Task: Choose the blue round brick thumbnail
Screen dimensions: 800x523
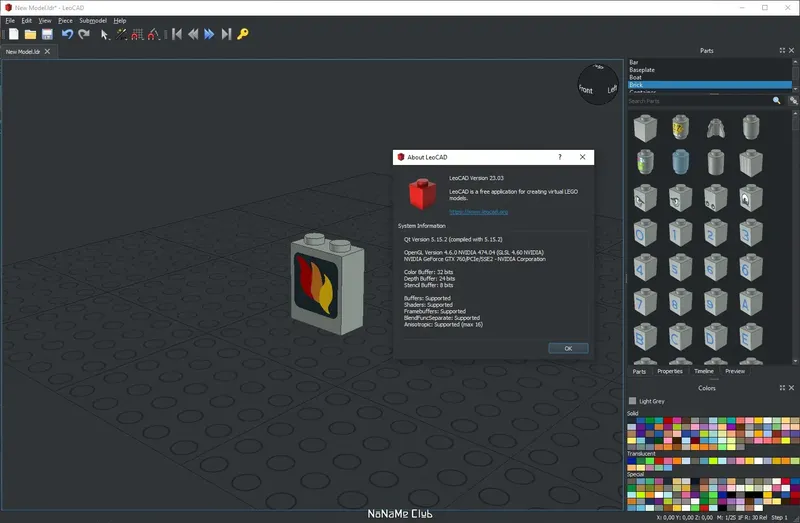Action: click(680, 162)
